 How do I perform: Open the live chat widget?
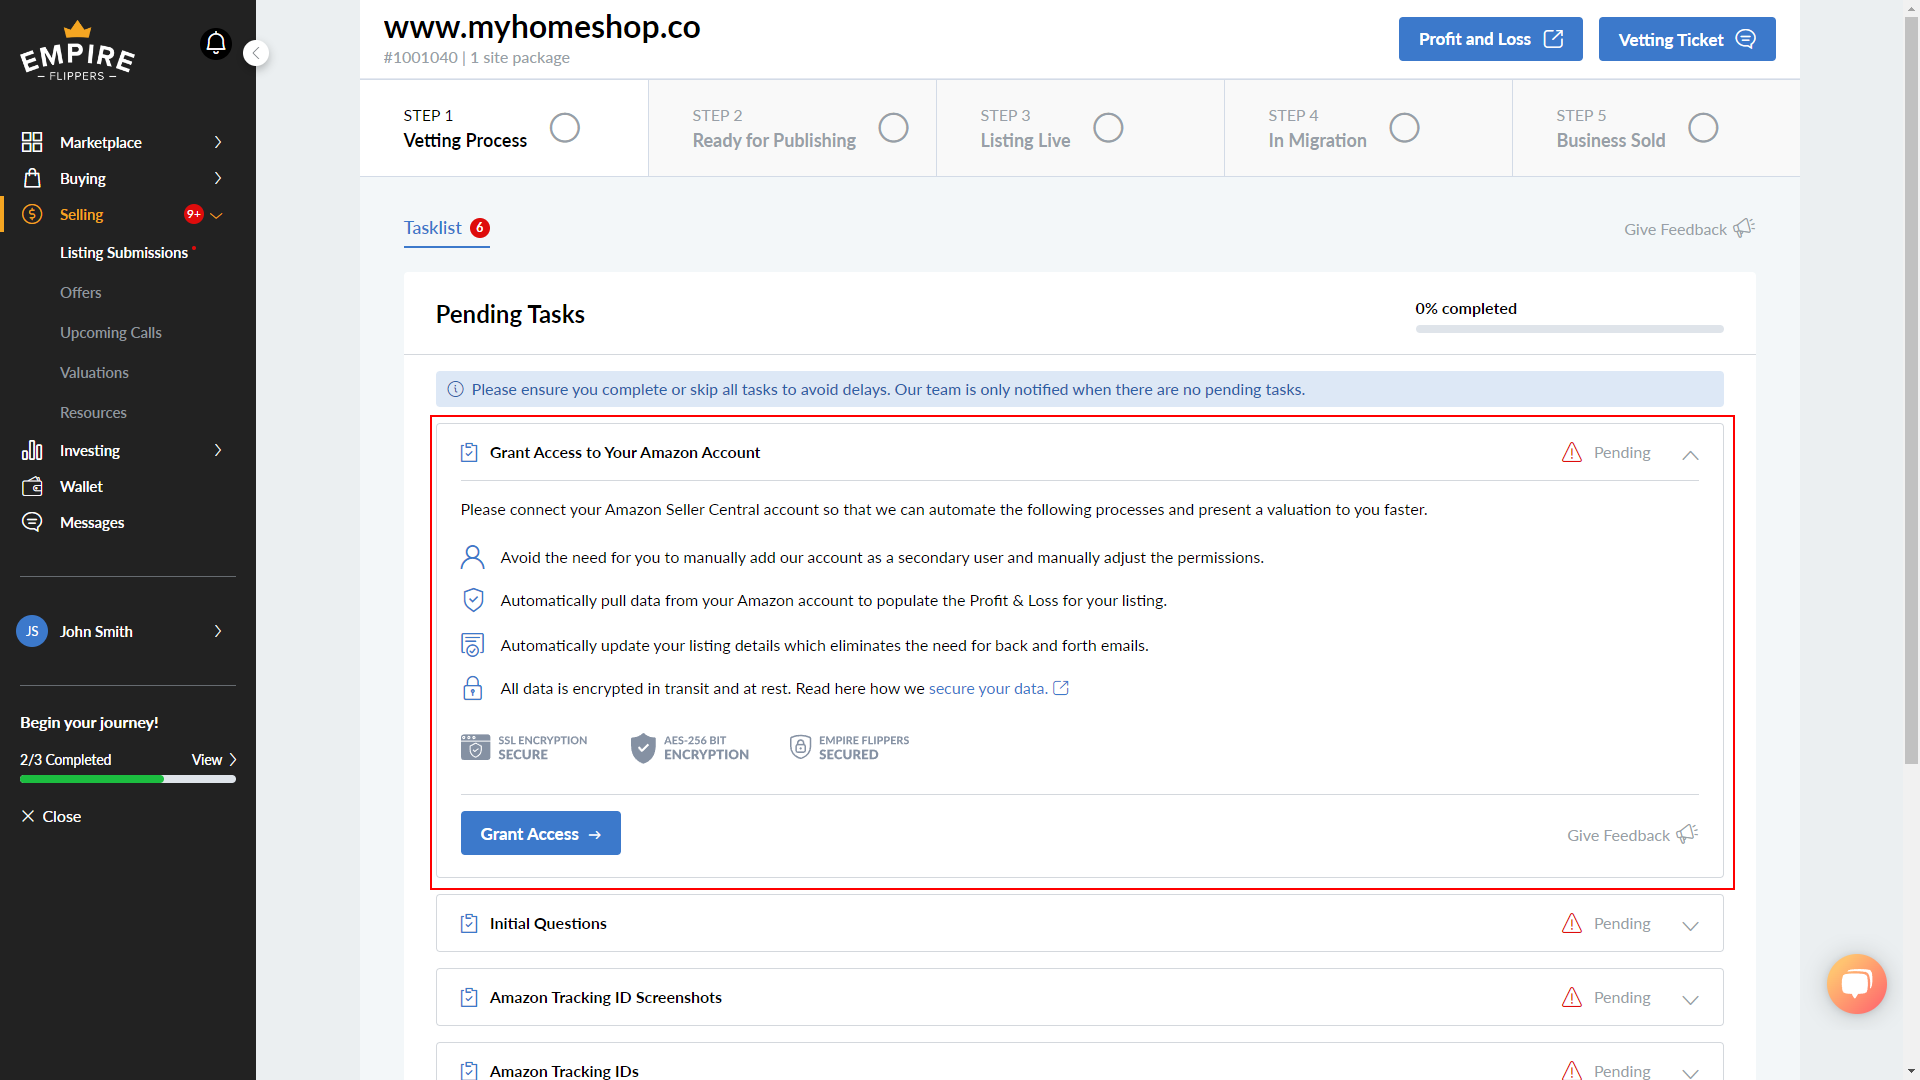(1856, 984)
